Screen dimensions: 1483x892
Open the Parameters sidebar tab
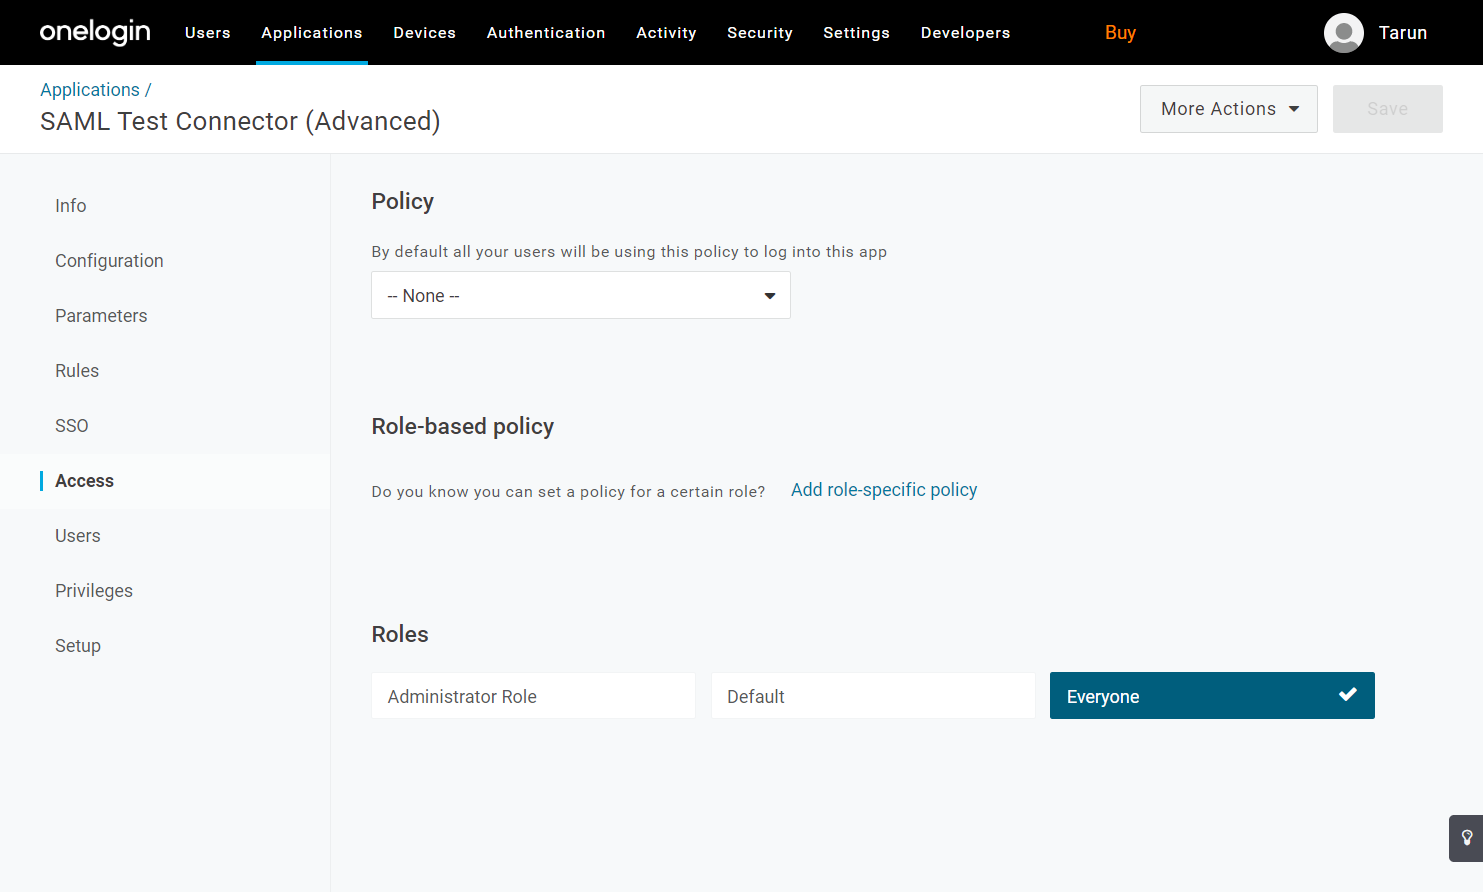(x=101, y=316)
